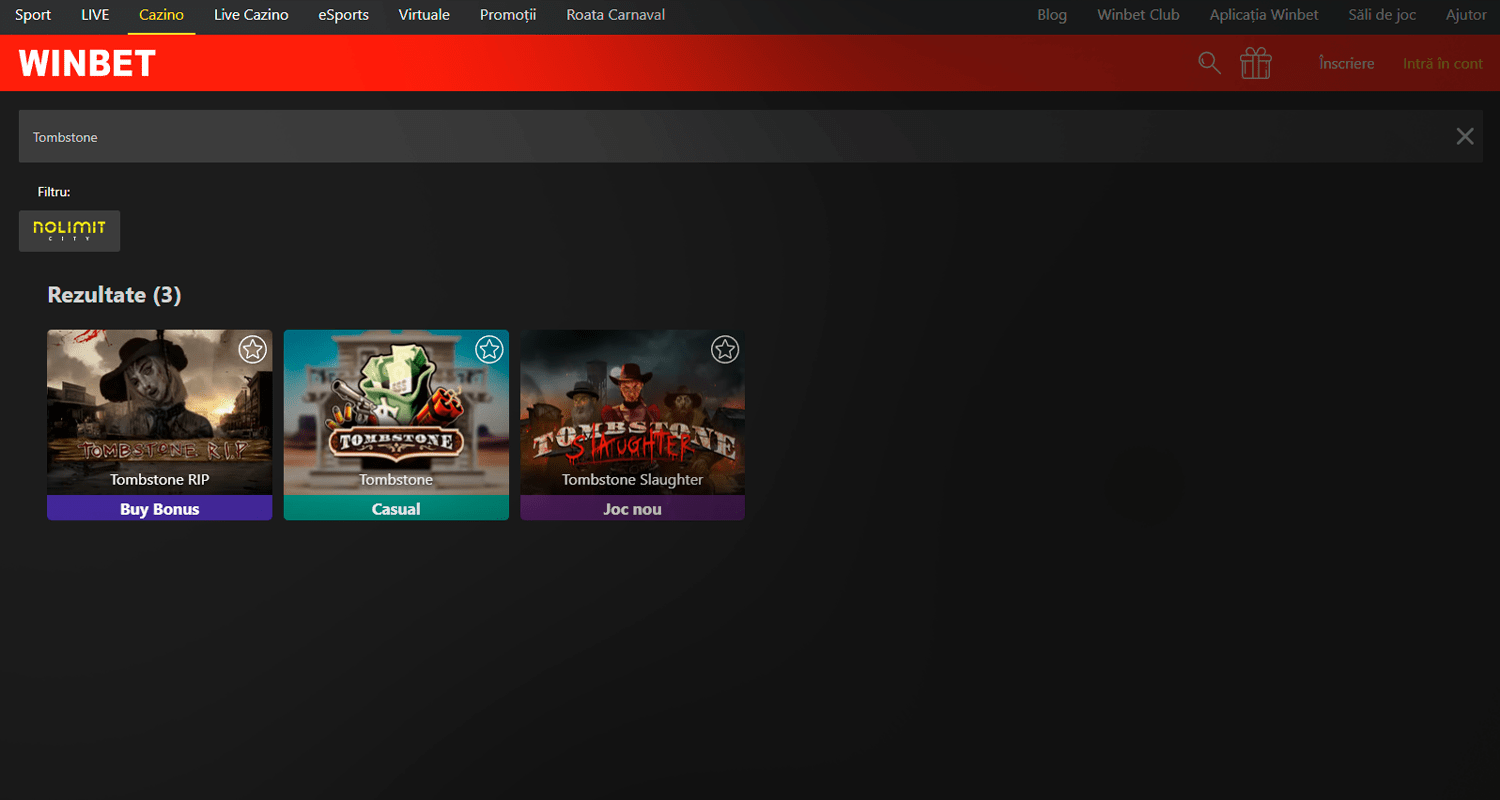The height and width of the screenshot is (800, 1500).
Task: Go to the eSports section
Action: click(x=343, y=15)
